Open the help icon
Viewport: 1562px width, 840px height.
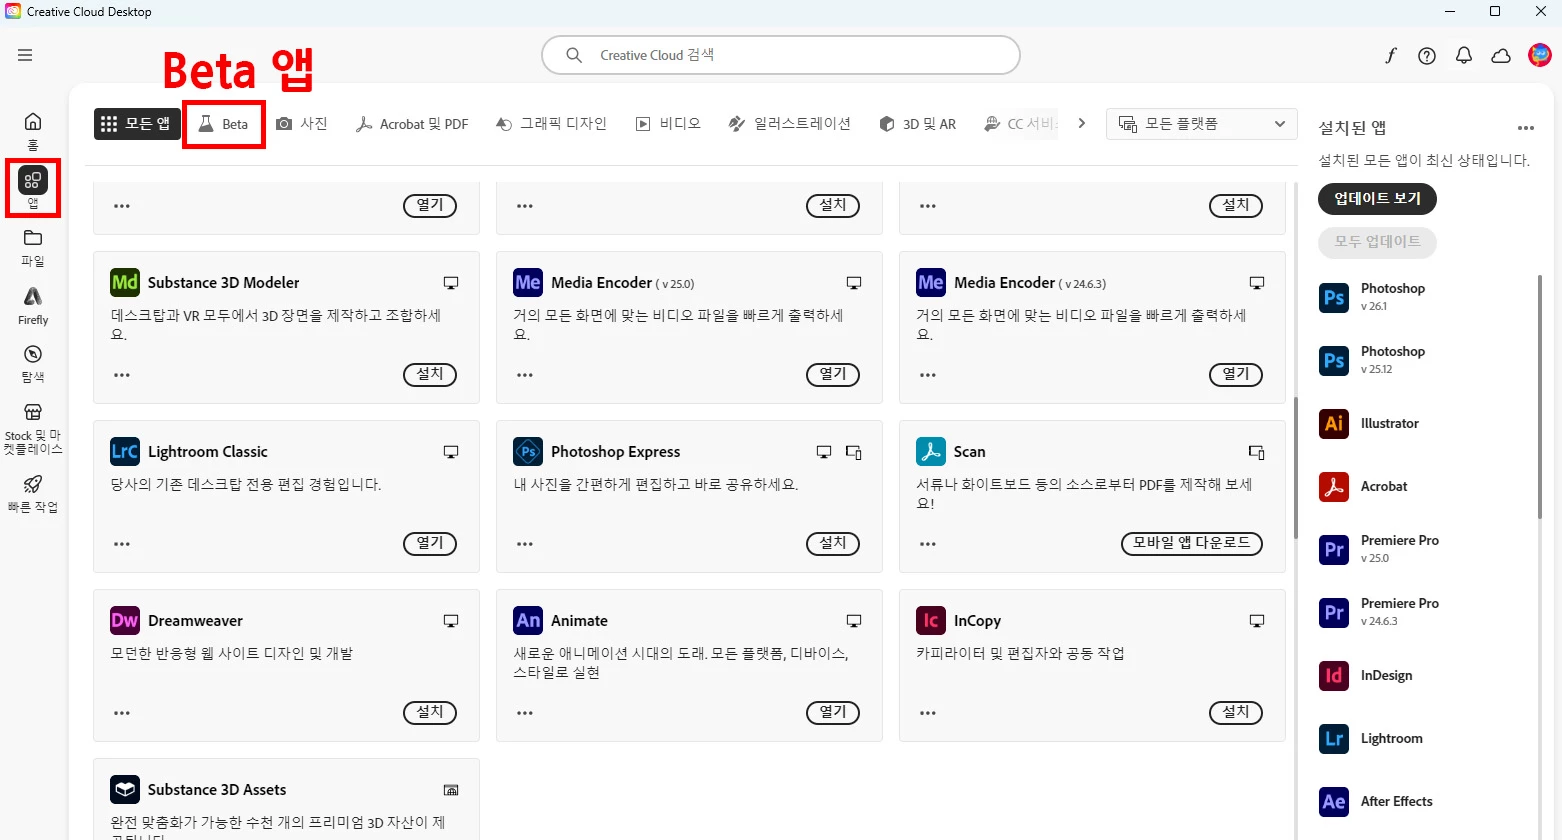tap(1427, 56)
